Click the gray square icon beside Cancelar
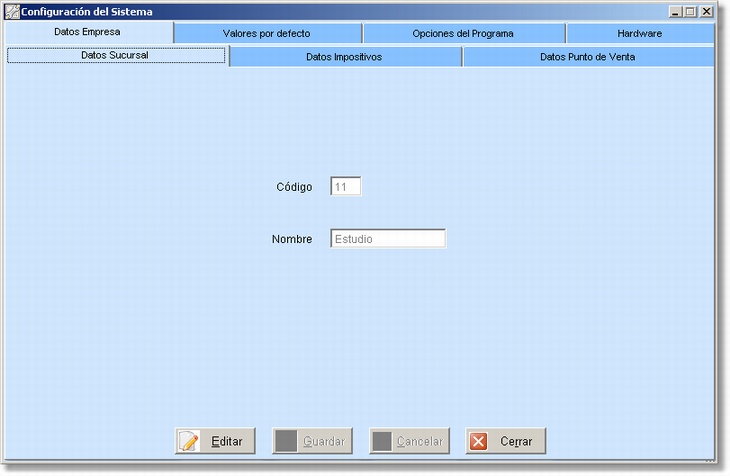 (382, 442)
